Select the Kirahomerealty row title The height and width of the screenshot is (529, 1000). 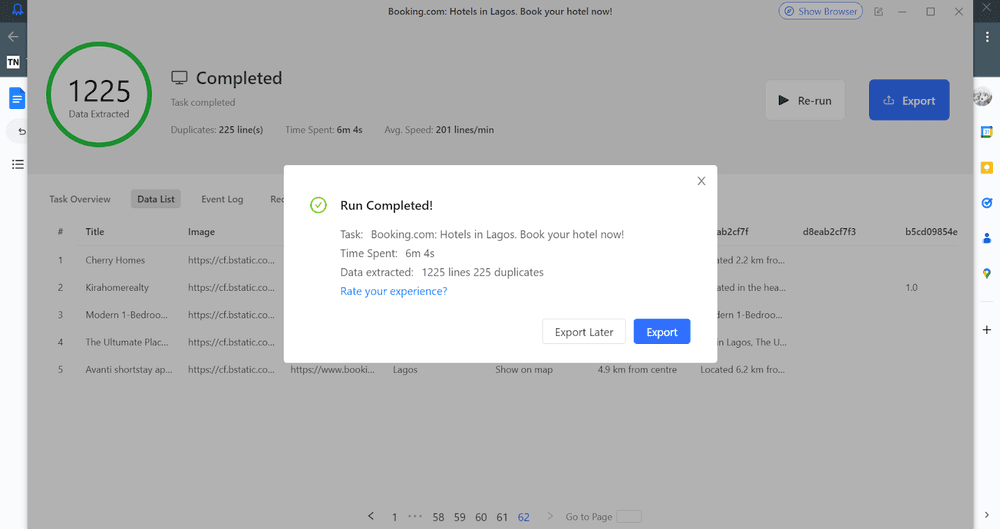[117, 288]
